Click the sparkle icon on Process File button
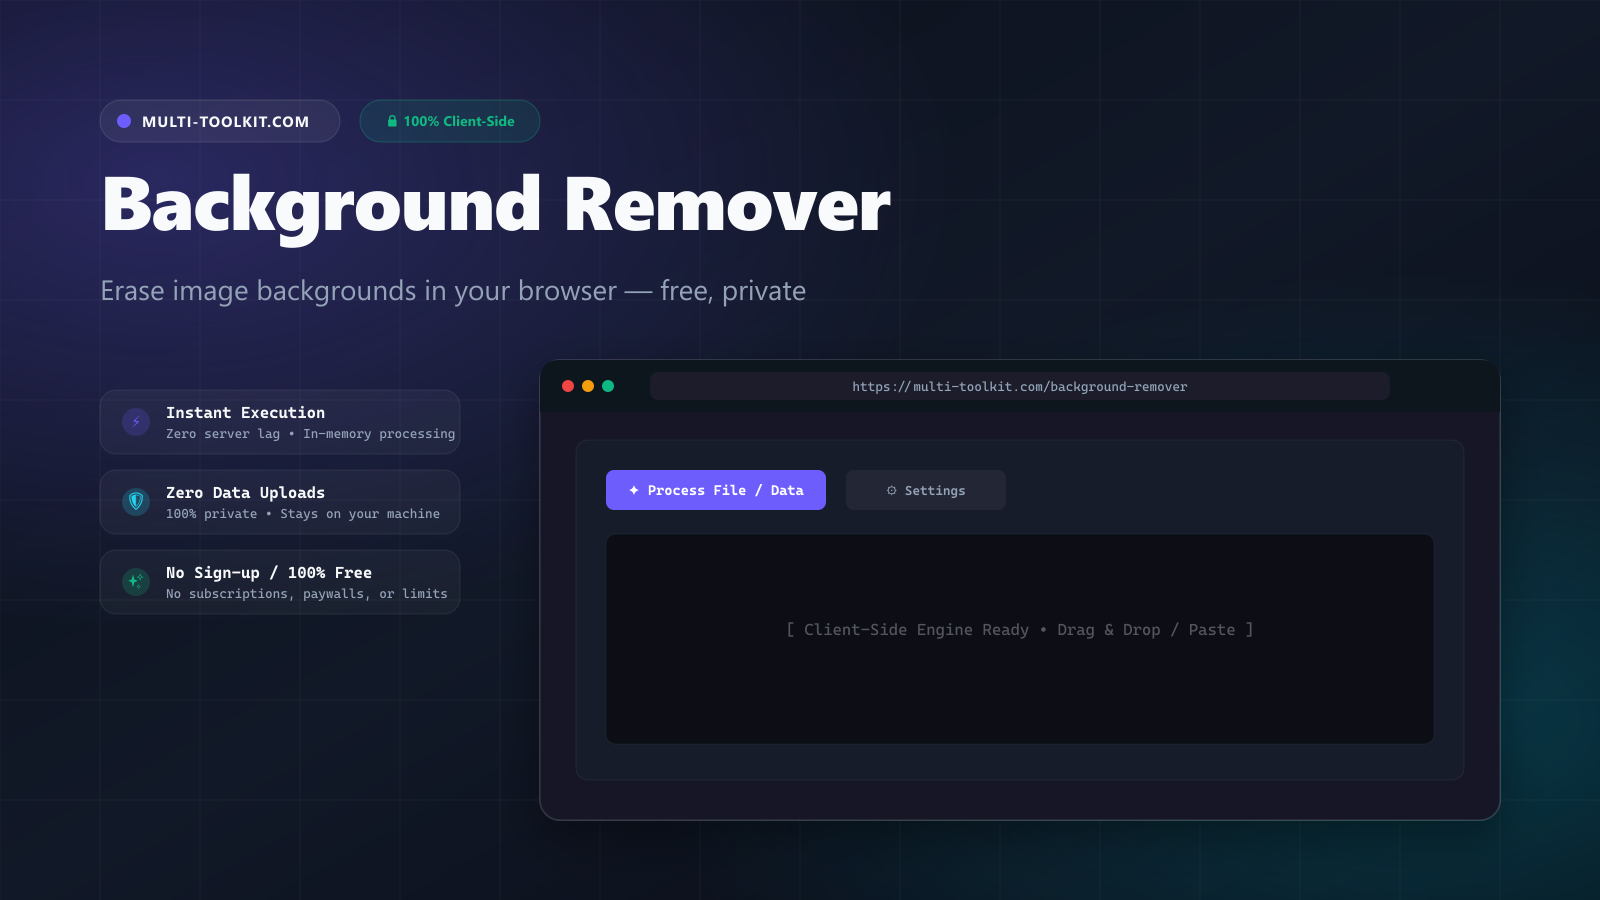Viewport: 1600px width, 900px height. [634, 490]
